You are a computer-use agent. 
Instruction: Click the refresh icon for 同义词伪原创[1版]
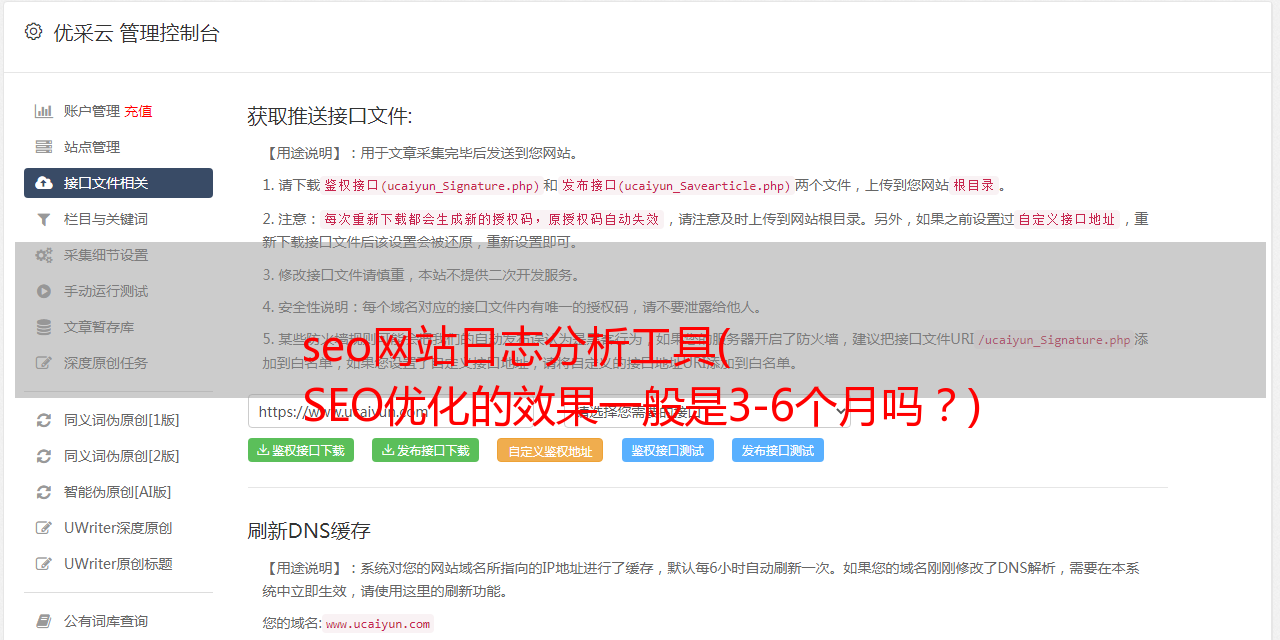tap(44, 420)
